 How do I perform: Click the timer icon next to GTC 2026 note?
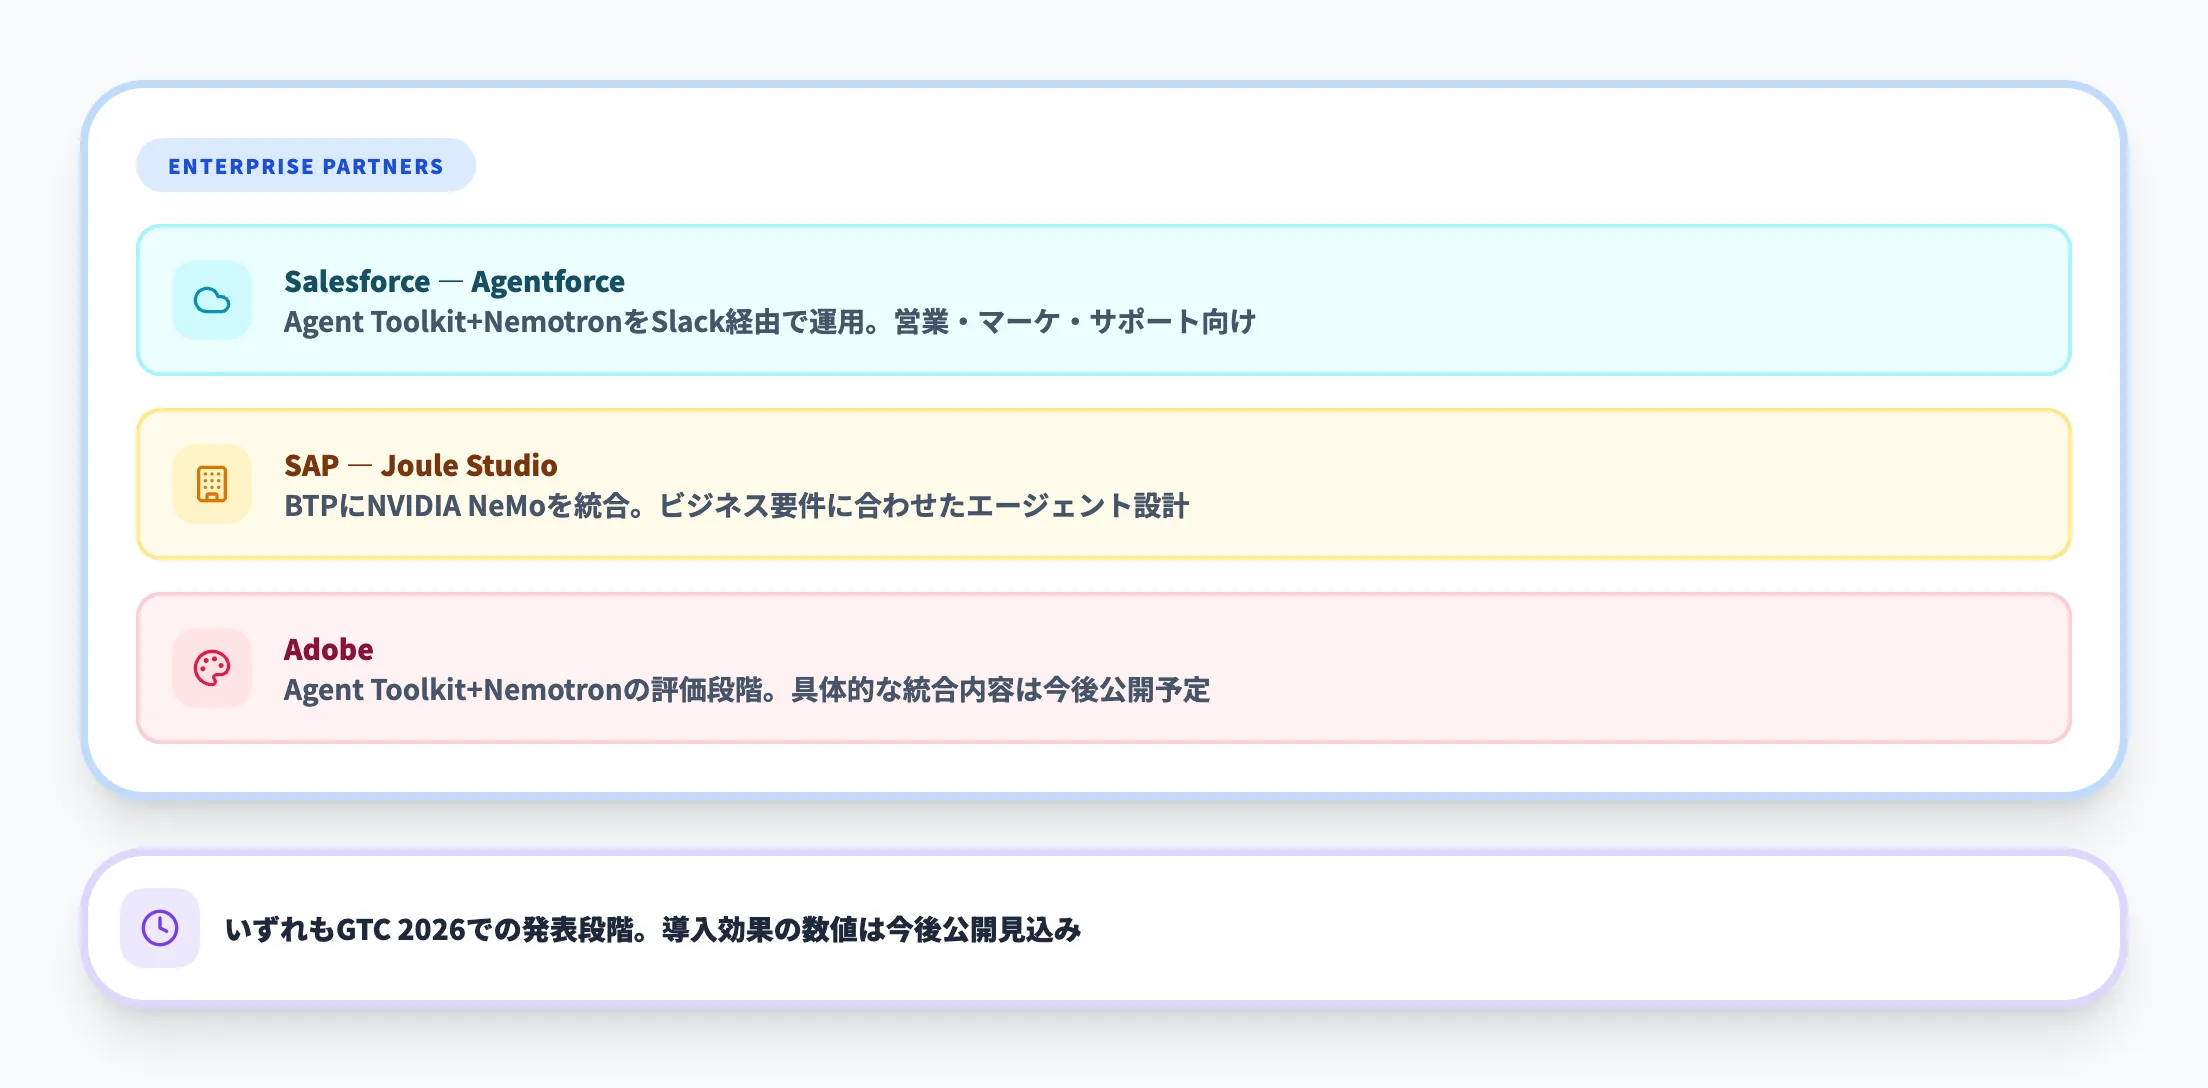pos(159,928)
